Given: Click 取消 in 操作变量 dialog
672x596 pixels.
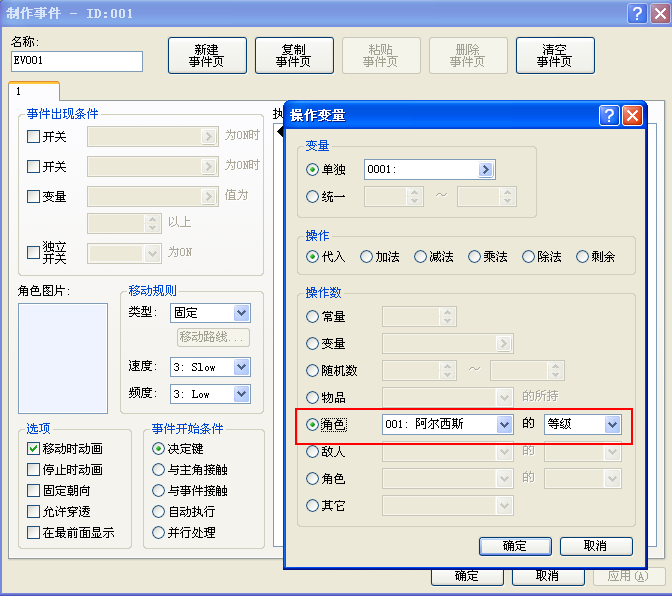Looking at the screenshot, I should pos(596,546).
